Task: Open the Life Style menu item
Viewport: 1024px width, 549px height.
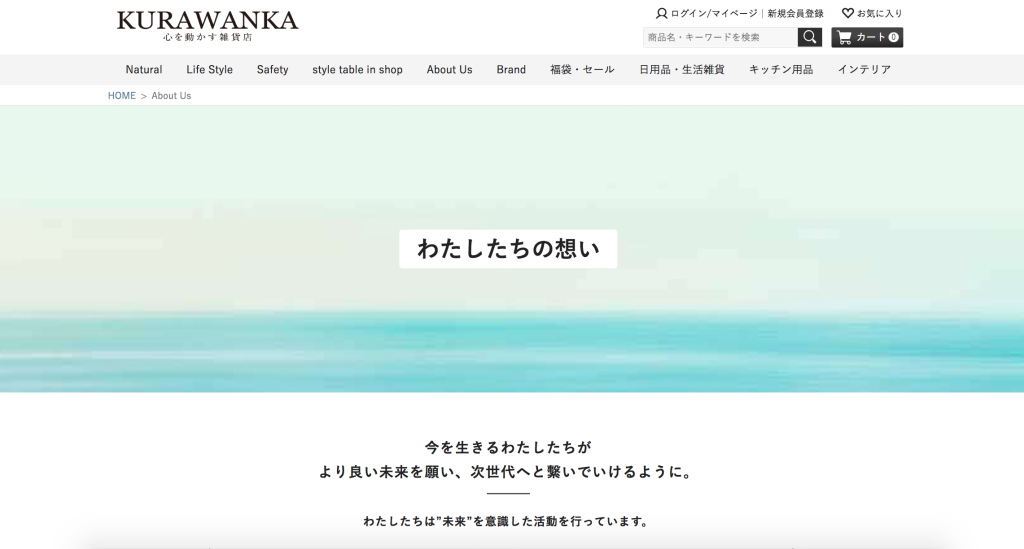Action: (x=209, y=69)
